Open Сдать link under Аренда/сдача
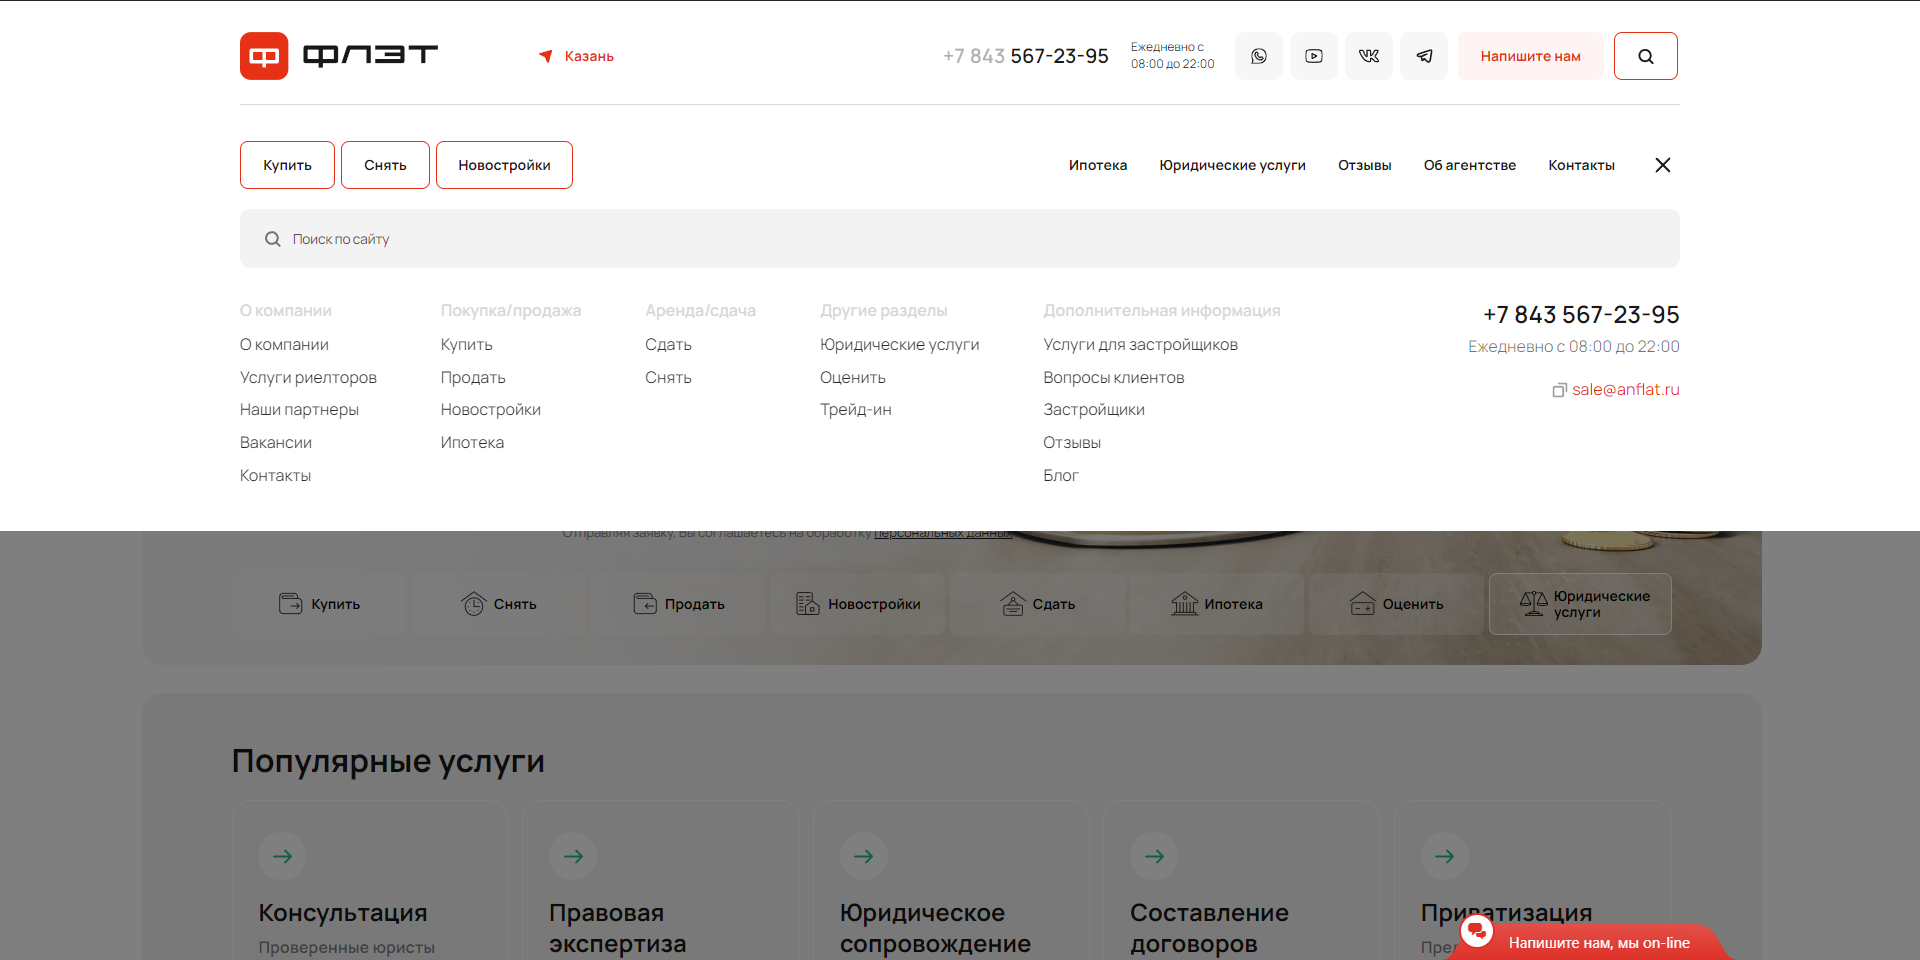Image resolution: width=1920 pixels, height=960 pixels. pyautogui.click(x=668, y=345)
